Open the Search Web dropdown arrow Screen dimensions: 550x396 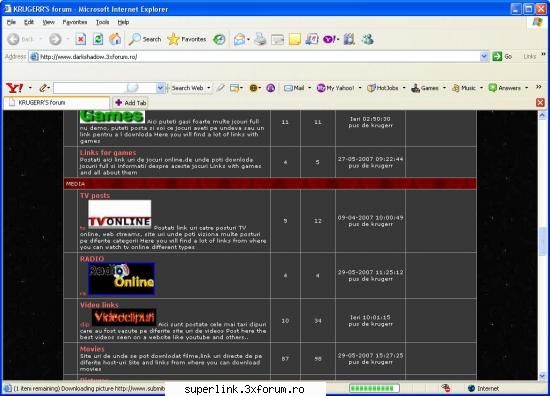coord(209,88)
